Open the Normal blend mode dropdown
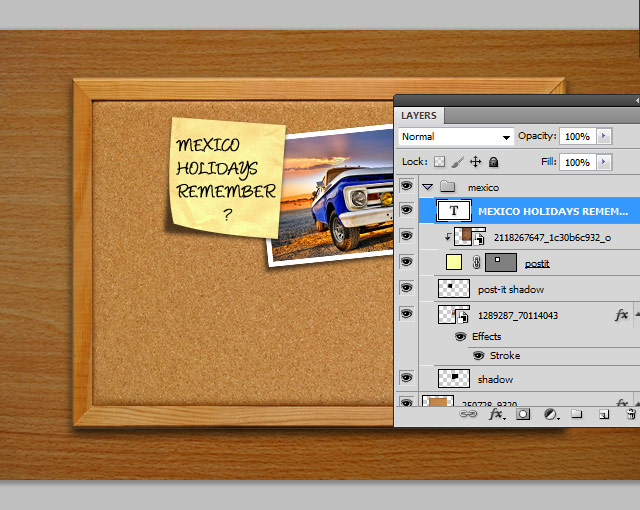640x510 pixels. tap(456, 136)
